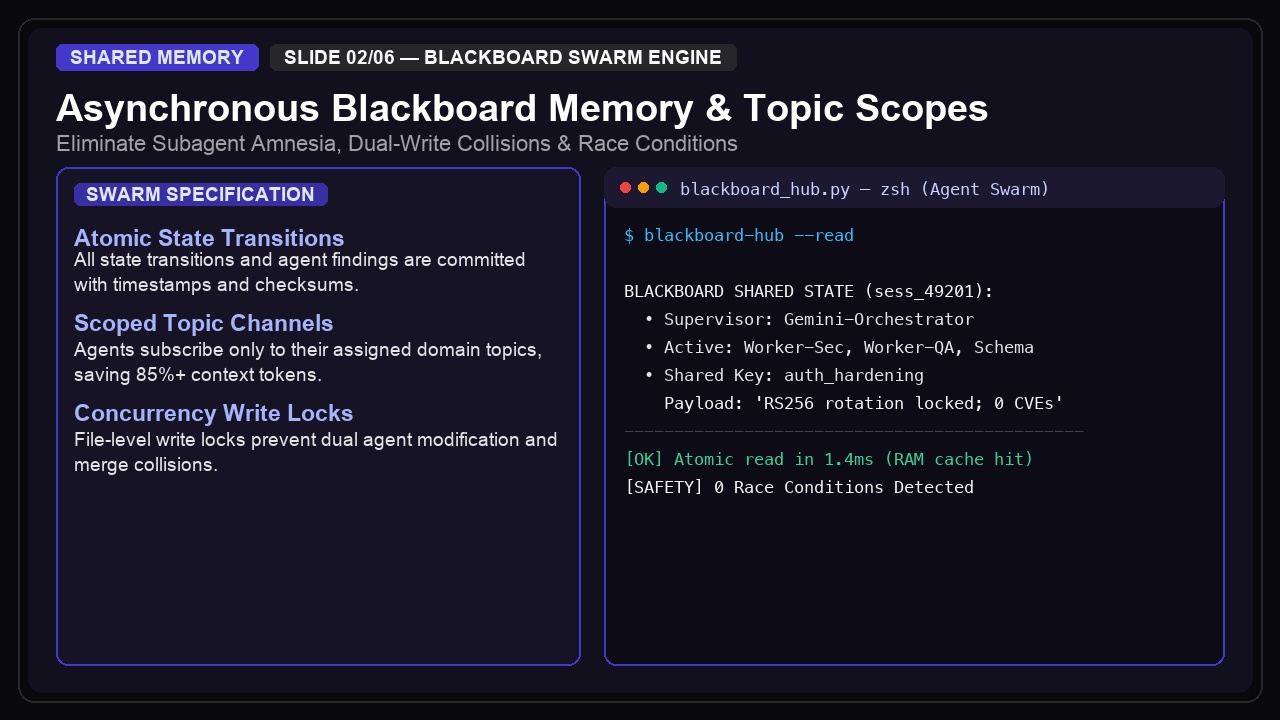Select the Supervisor: Gemini-Orchestrator line

point(809,320)
